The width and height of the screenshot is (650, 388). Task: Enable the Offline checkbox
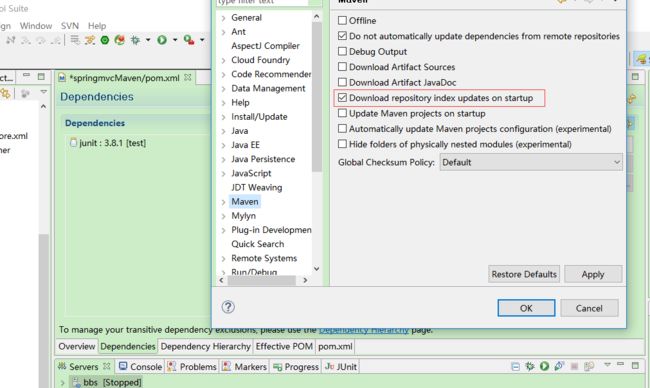(x=342, y=20)
